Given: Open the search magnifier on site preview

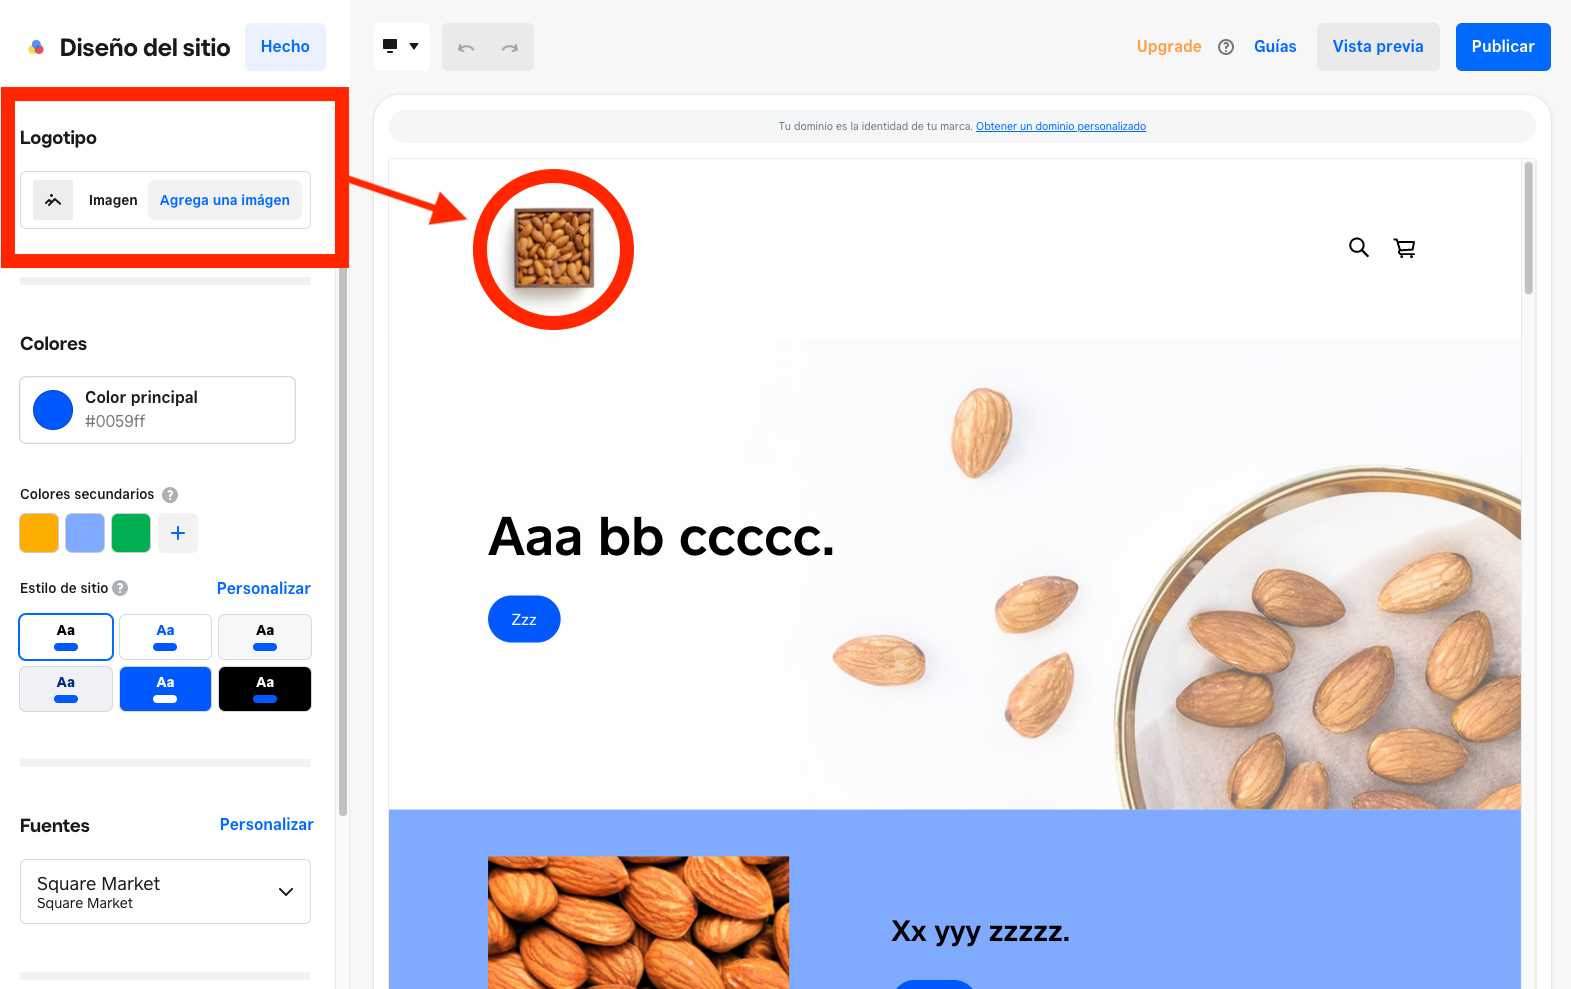Looking at the screenshot, I should (1358, 247).
